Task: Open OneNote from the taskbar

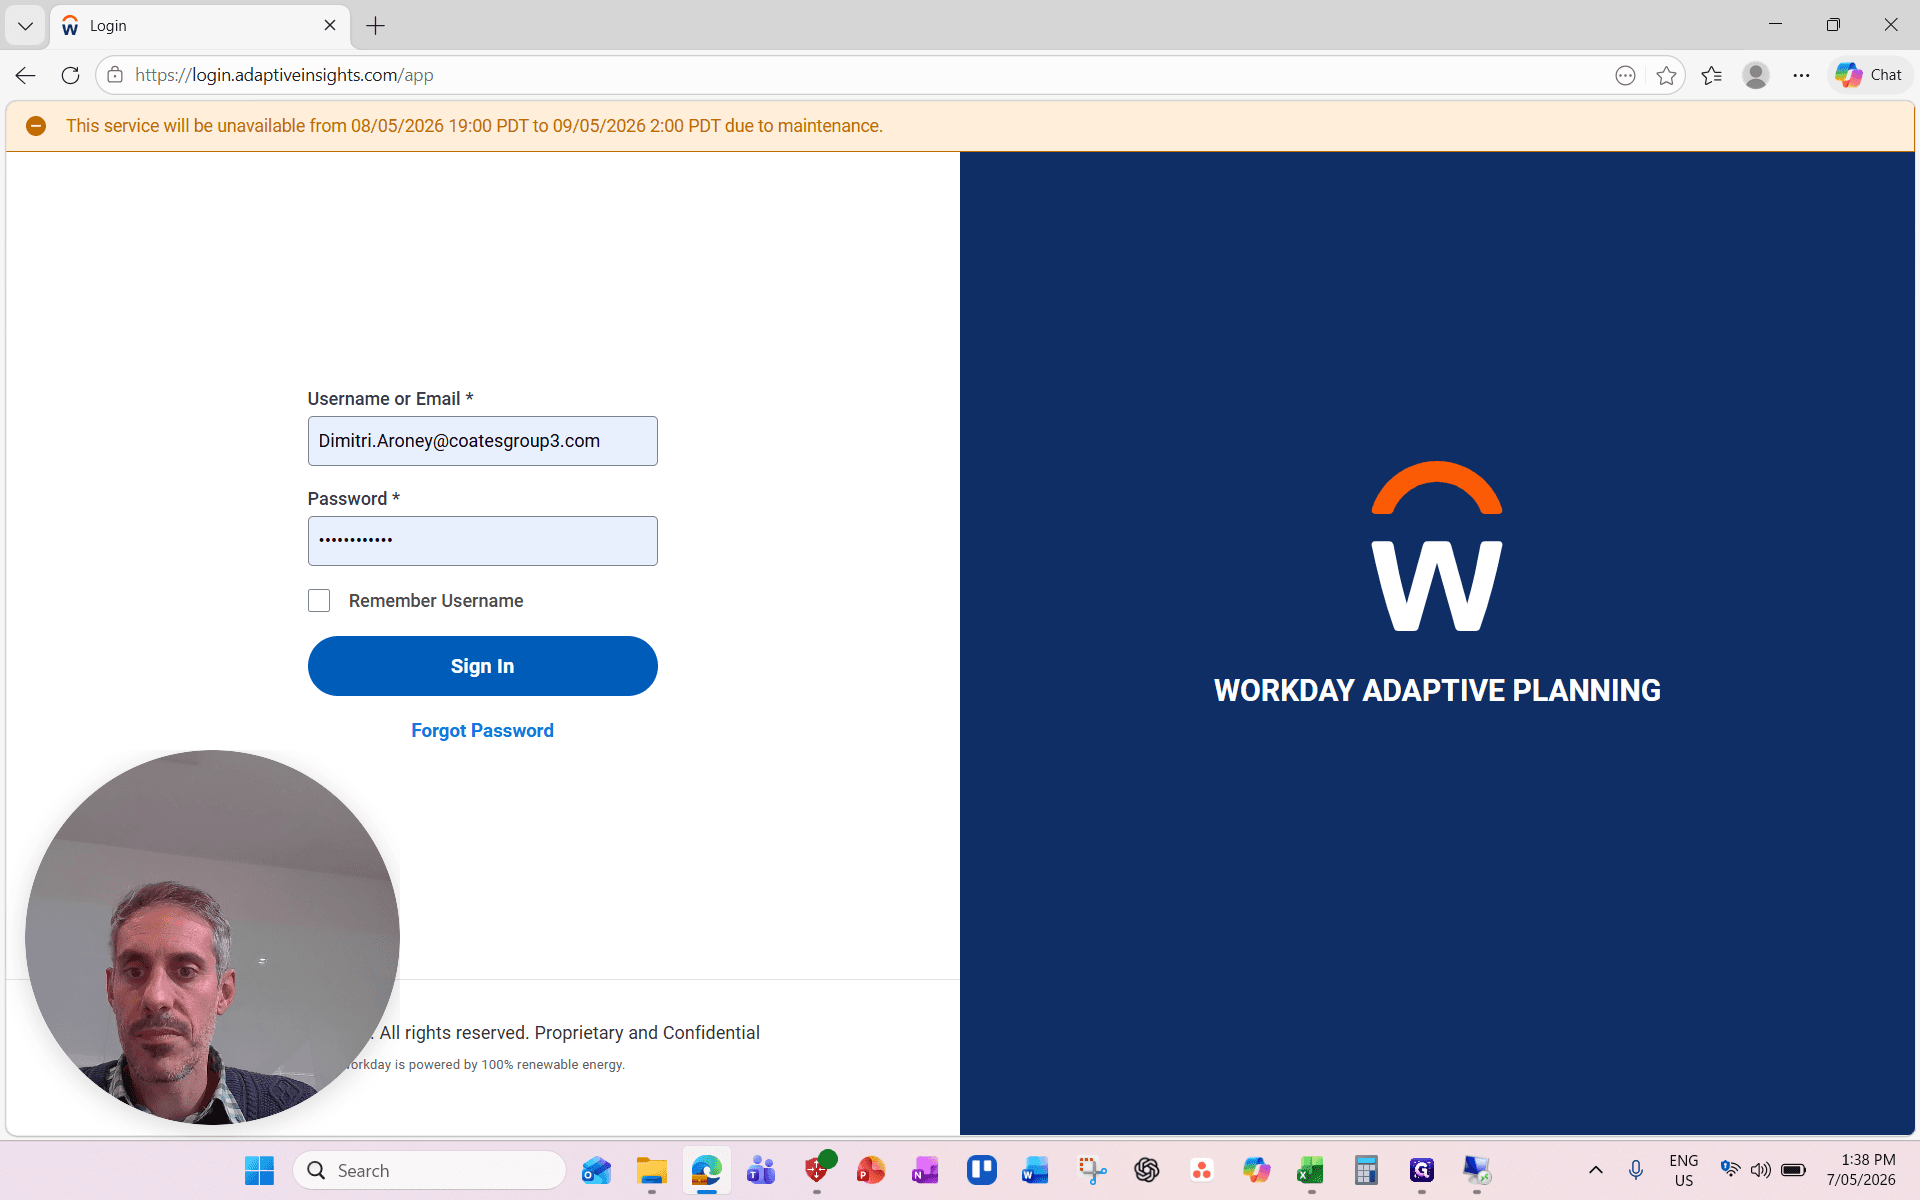Action: point(925,1170)
